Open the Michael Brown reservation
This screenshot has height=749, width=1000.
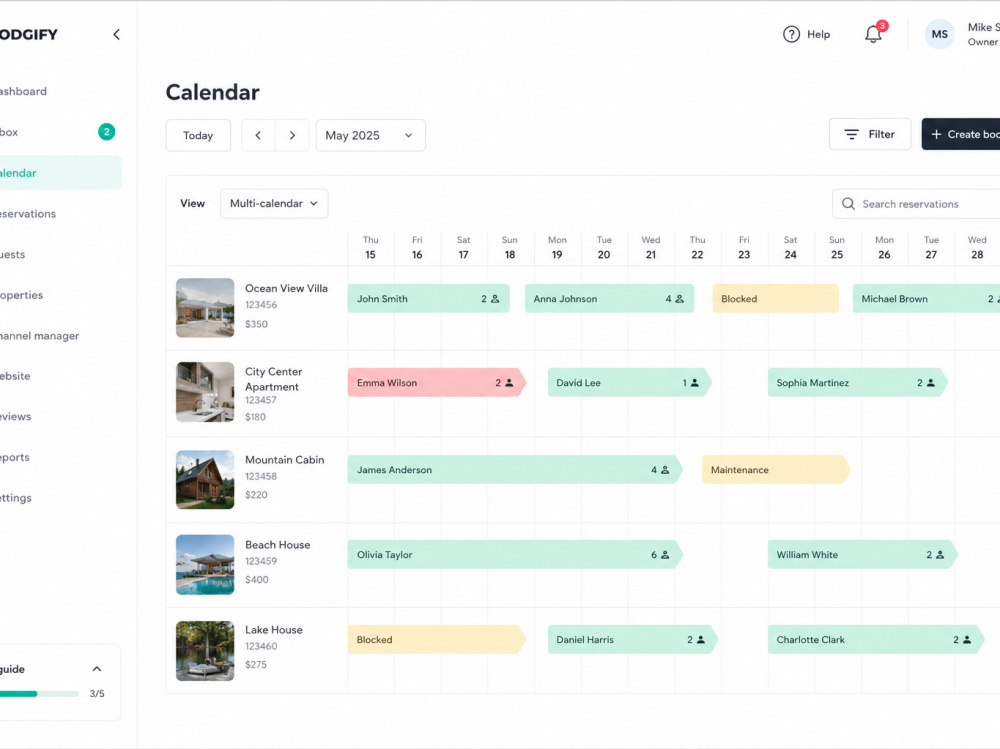(x=926, y=299)
